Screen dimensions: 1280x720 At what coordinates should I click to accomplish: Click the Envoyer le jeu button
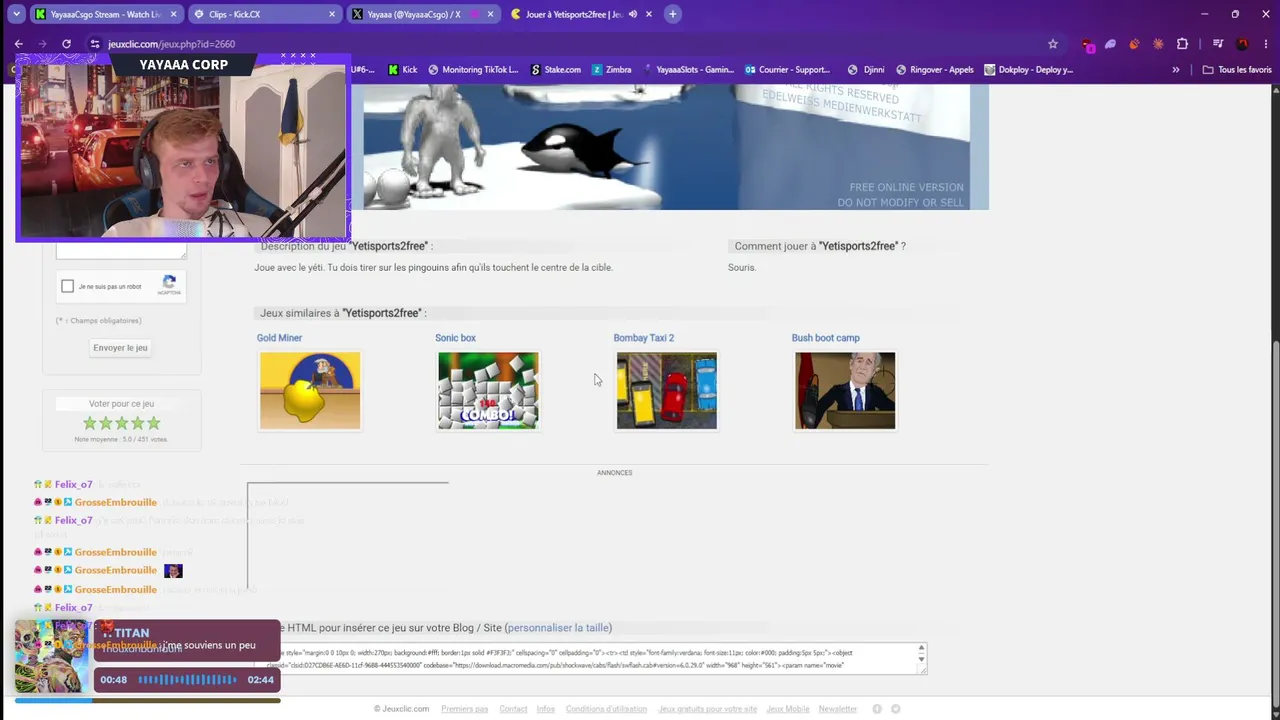(x=120, y=348)
